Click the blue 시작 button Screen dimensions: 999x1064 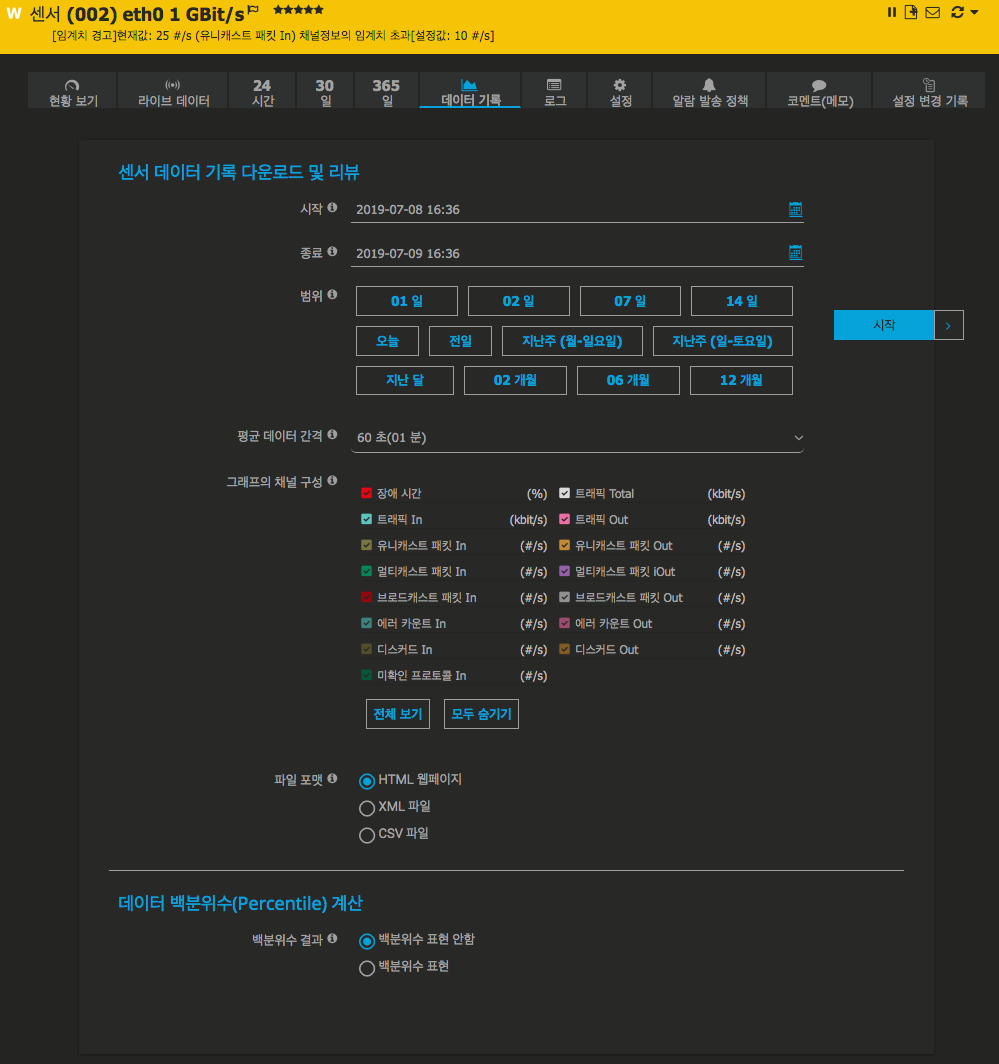pyautogui.click(x=884, y=325)
